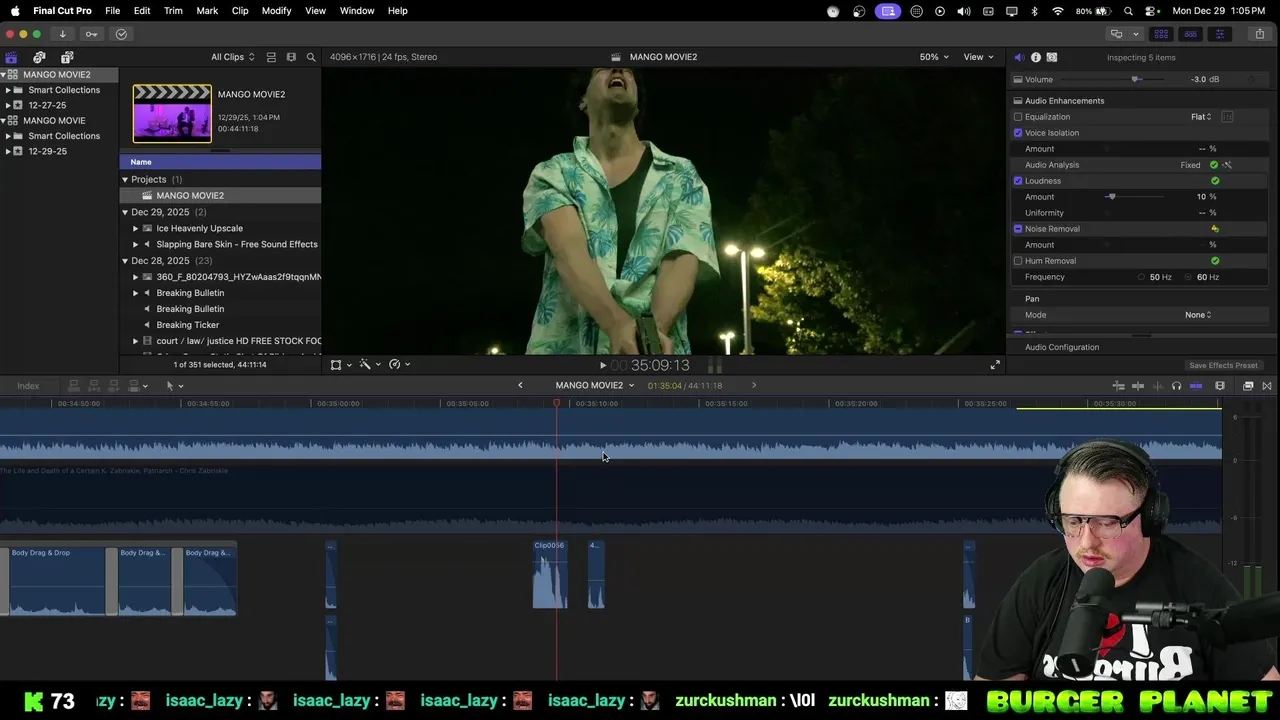
Task: Open the Edit menu
Action: pos(142,11)
